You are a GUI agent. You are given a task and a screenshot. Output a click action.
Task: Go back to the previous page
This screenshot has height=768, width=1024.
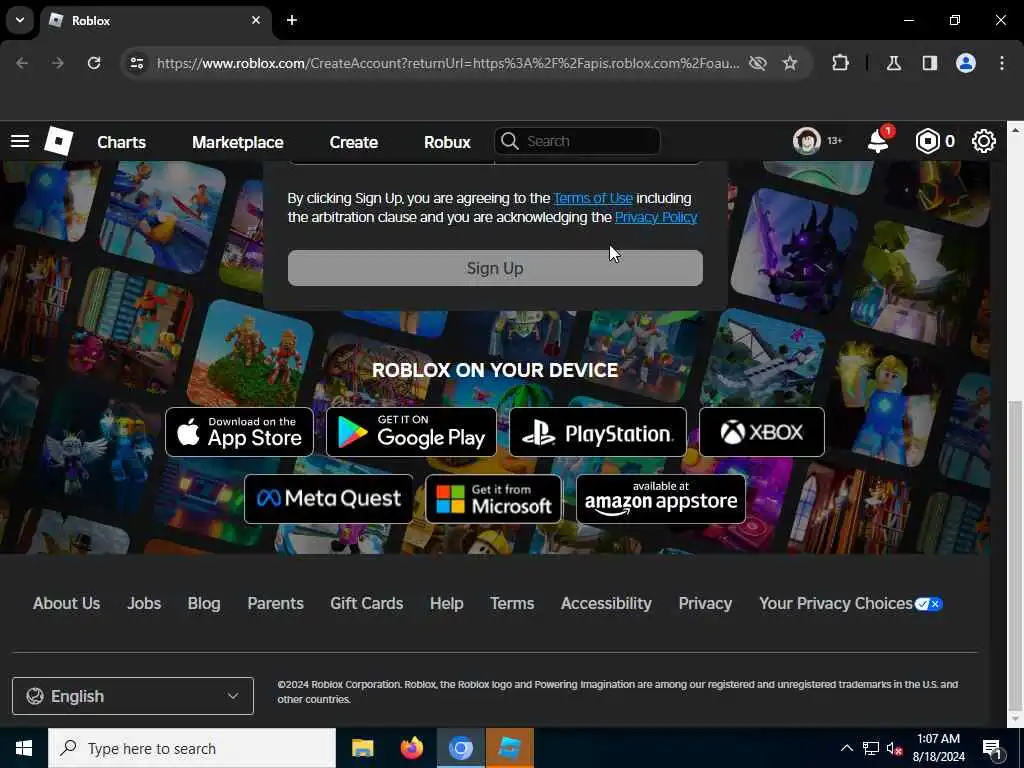point(22,63)
